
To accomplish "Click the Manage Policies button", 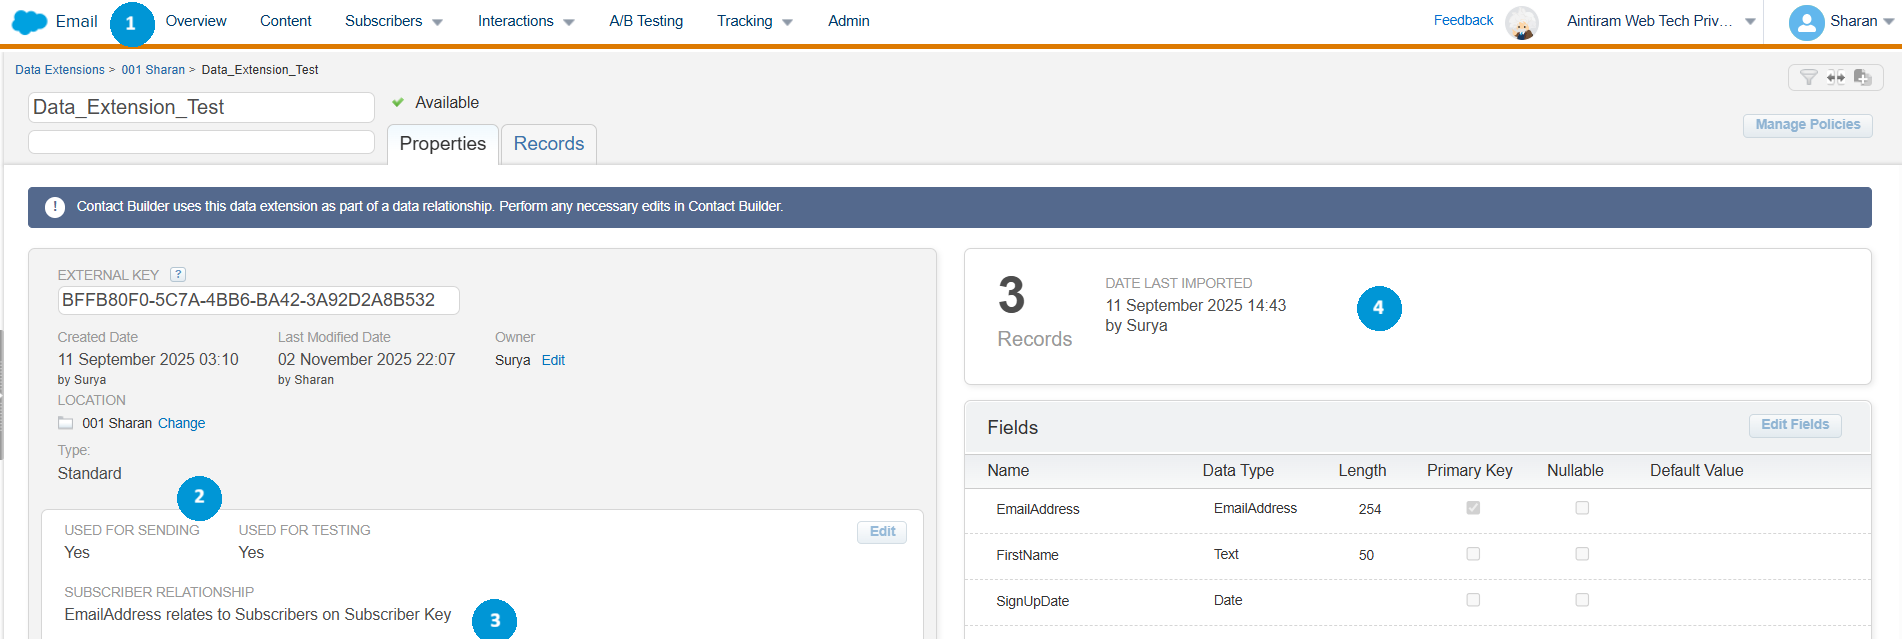I will (x=1808, y=125).
